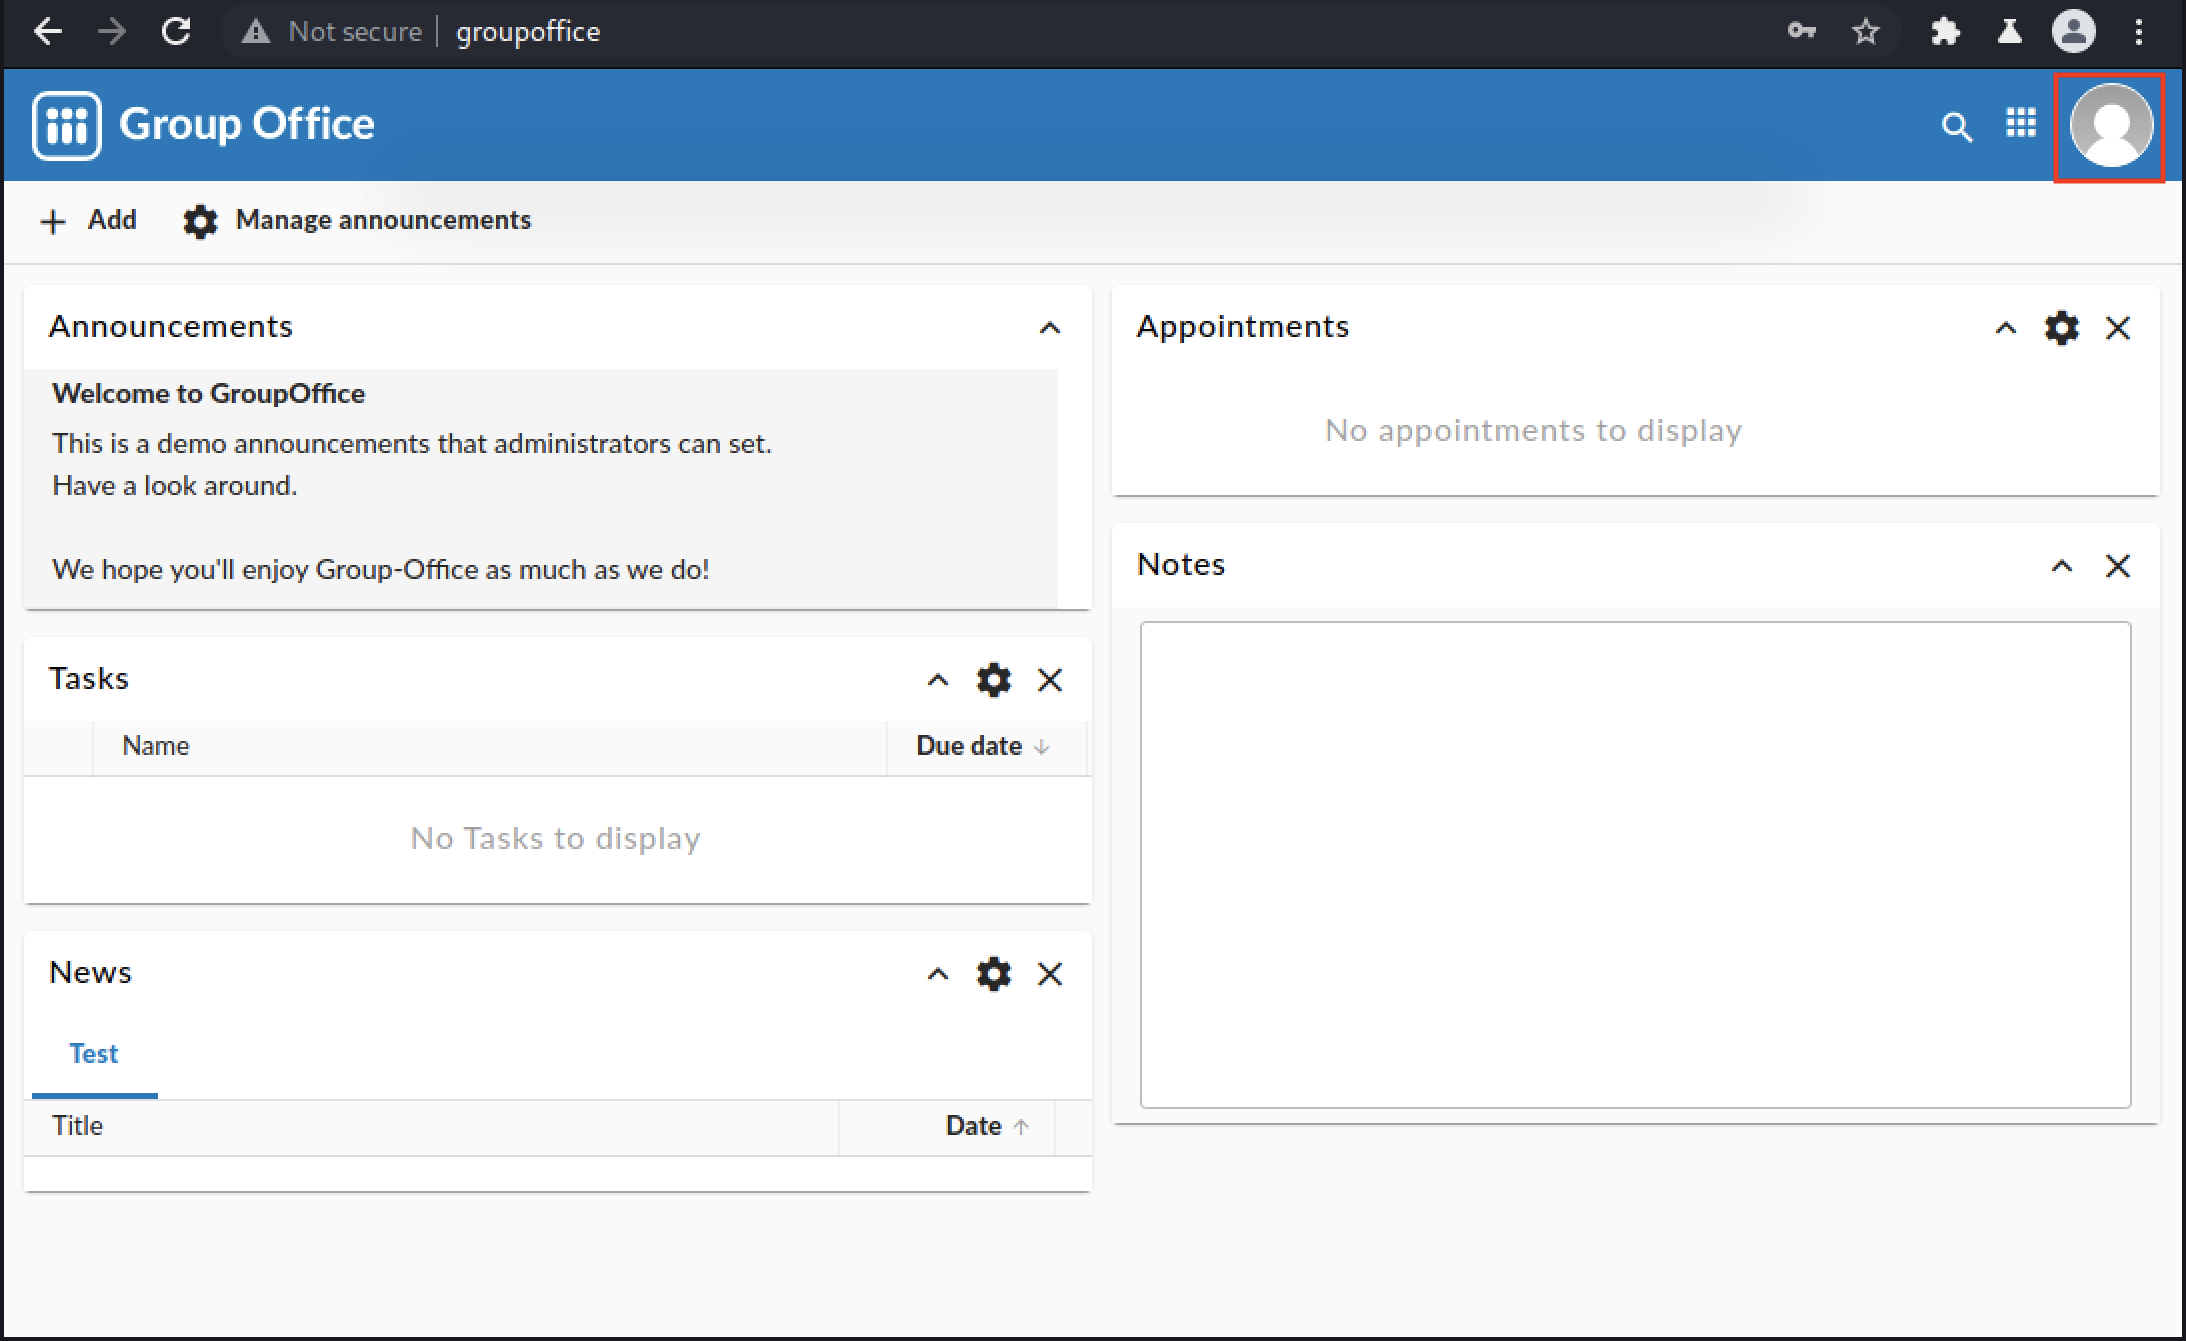Click the browser back arrow
This screenshot has height=1341, width=2186.
coord(47,32)
